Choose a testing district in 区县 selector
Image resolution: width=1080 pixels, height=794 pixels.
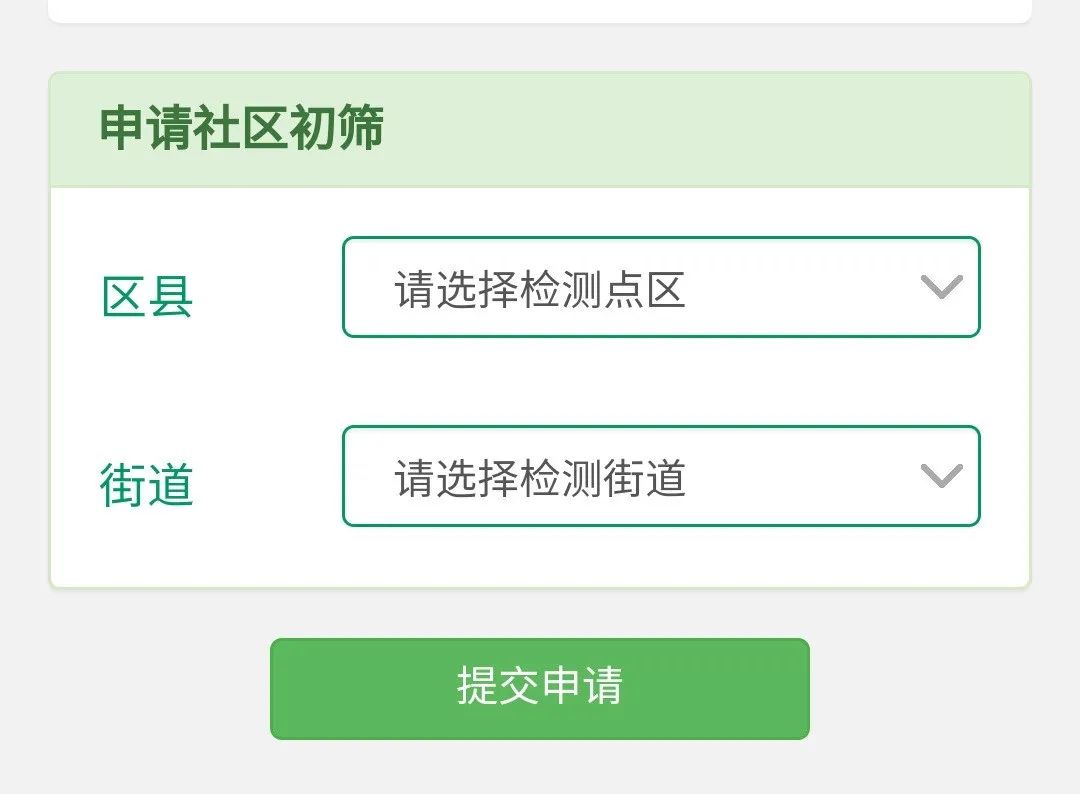tap(661, 287)
